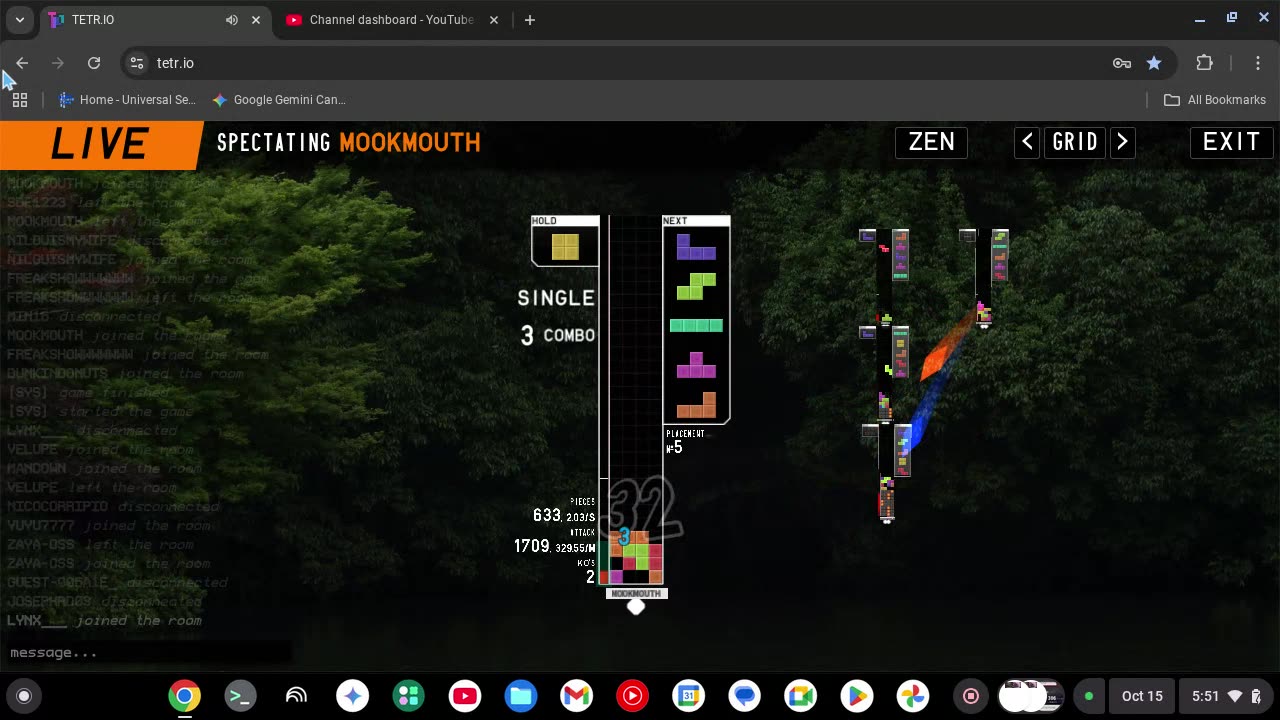Open the cast-style app icon on shelf
Viewport: 1280px width, 720px height.
point(296,696)
